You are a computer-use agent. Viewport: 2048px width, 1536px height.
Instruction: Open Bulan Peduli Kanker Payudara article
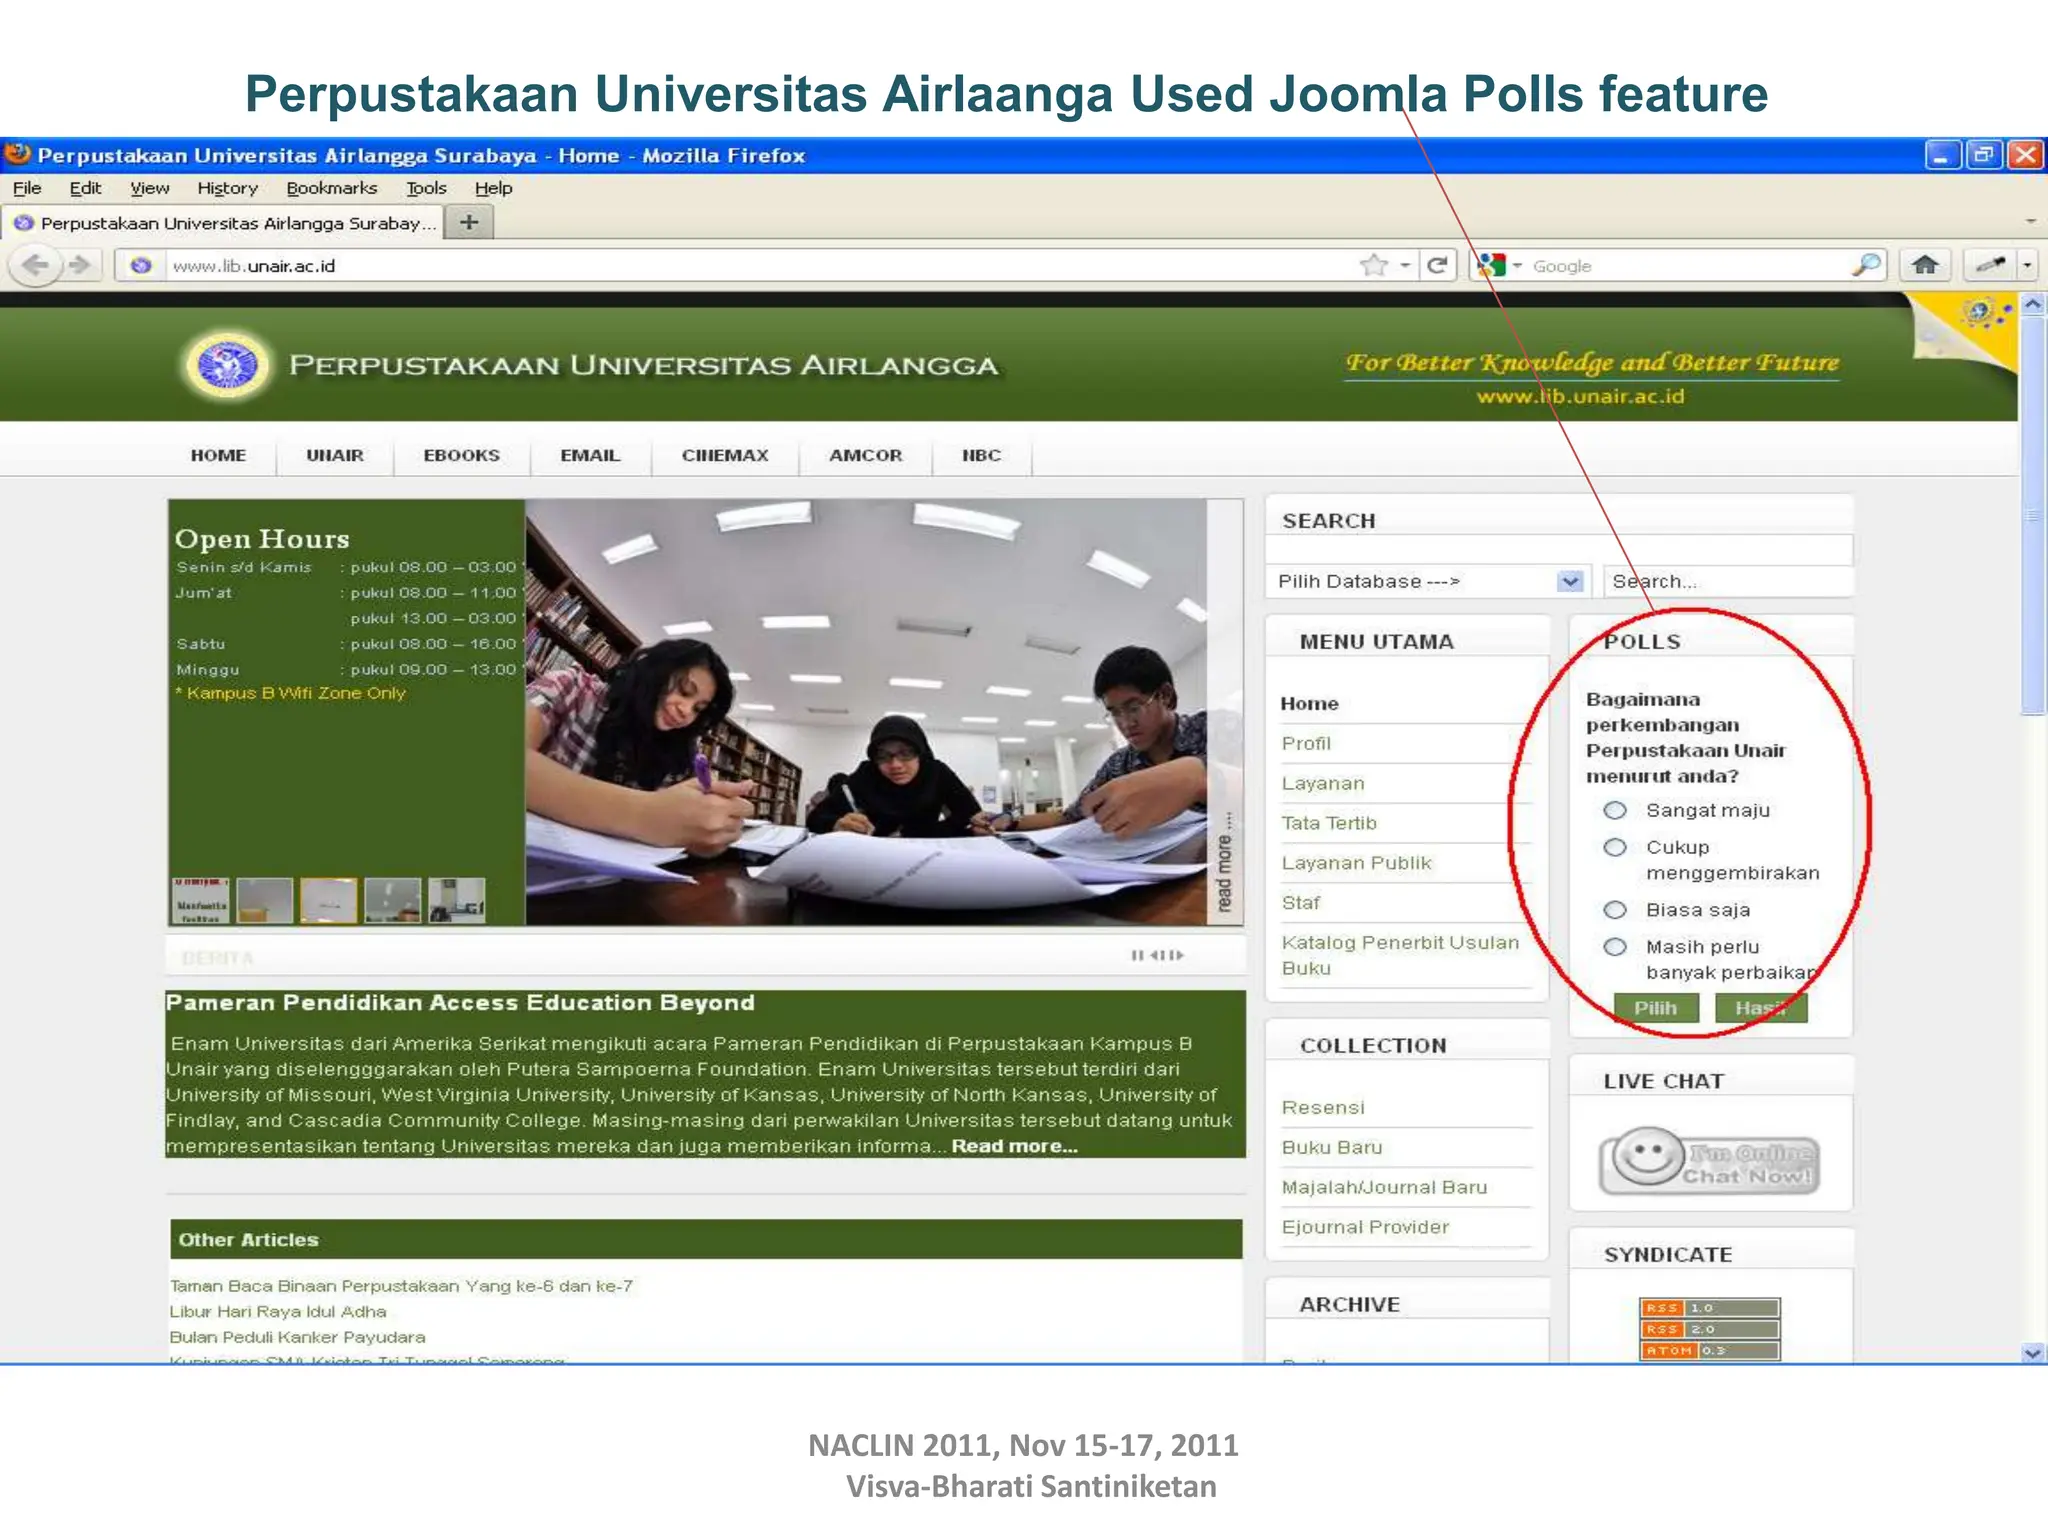[x=297, y=1337]
